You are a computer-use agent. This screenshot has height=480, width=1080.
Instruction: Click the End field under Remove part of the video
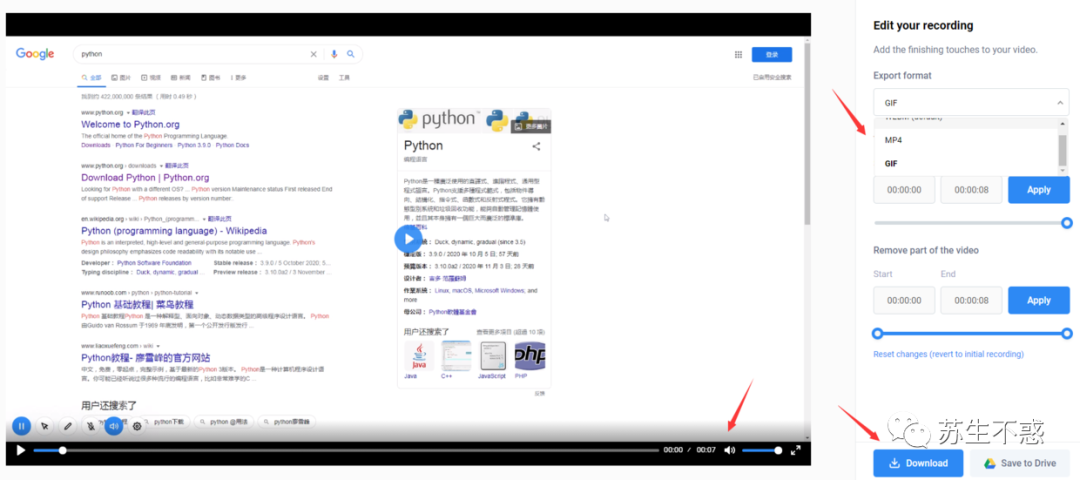[971, 300]
